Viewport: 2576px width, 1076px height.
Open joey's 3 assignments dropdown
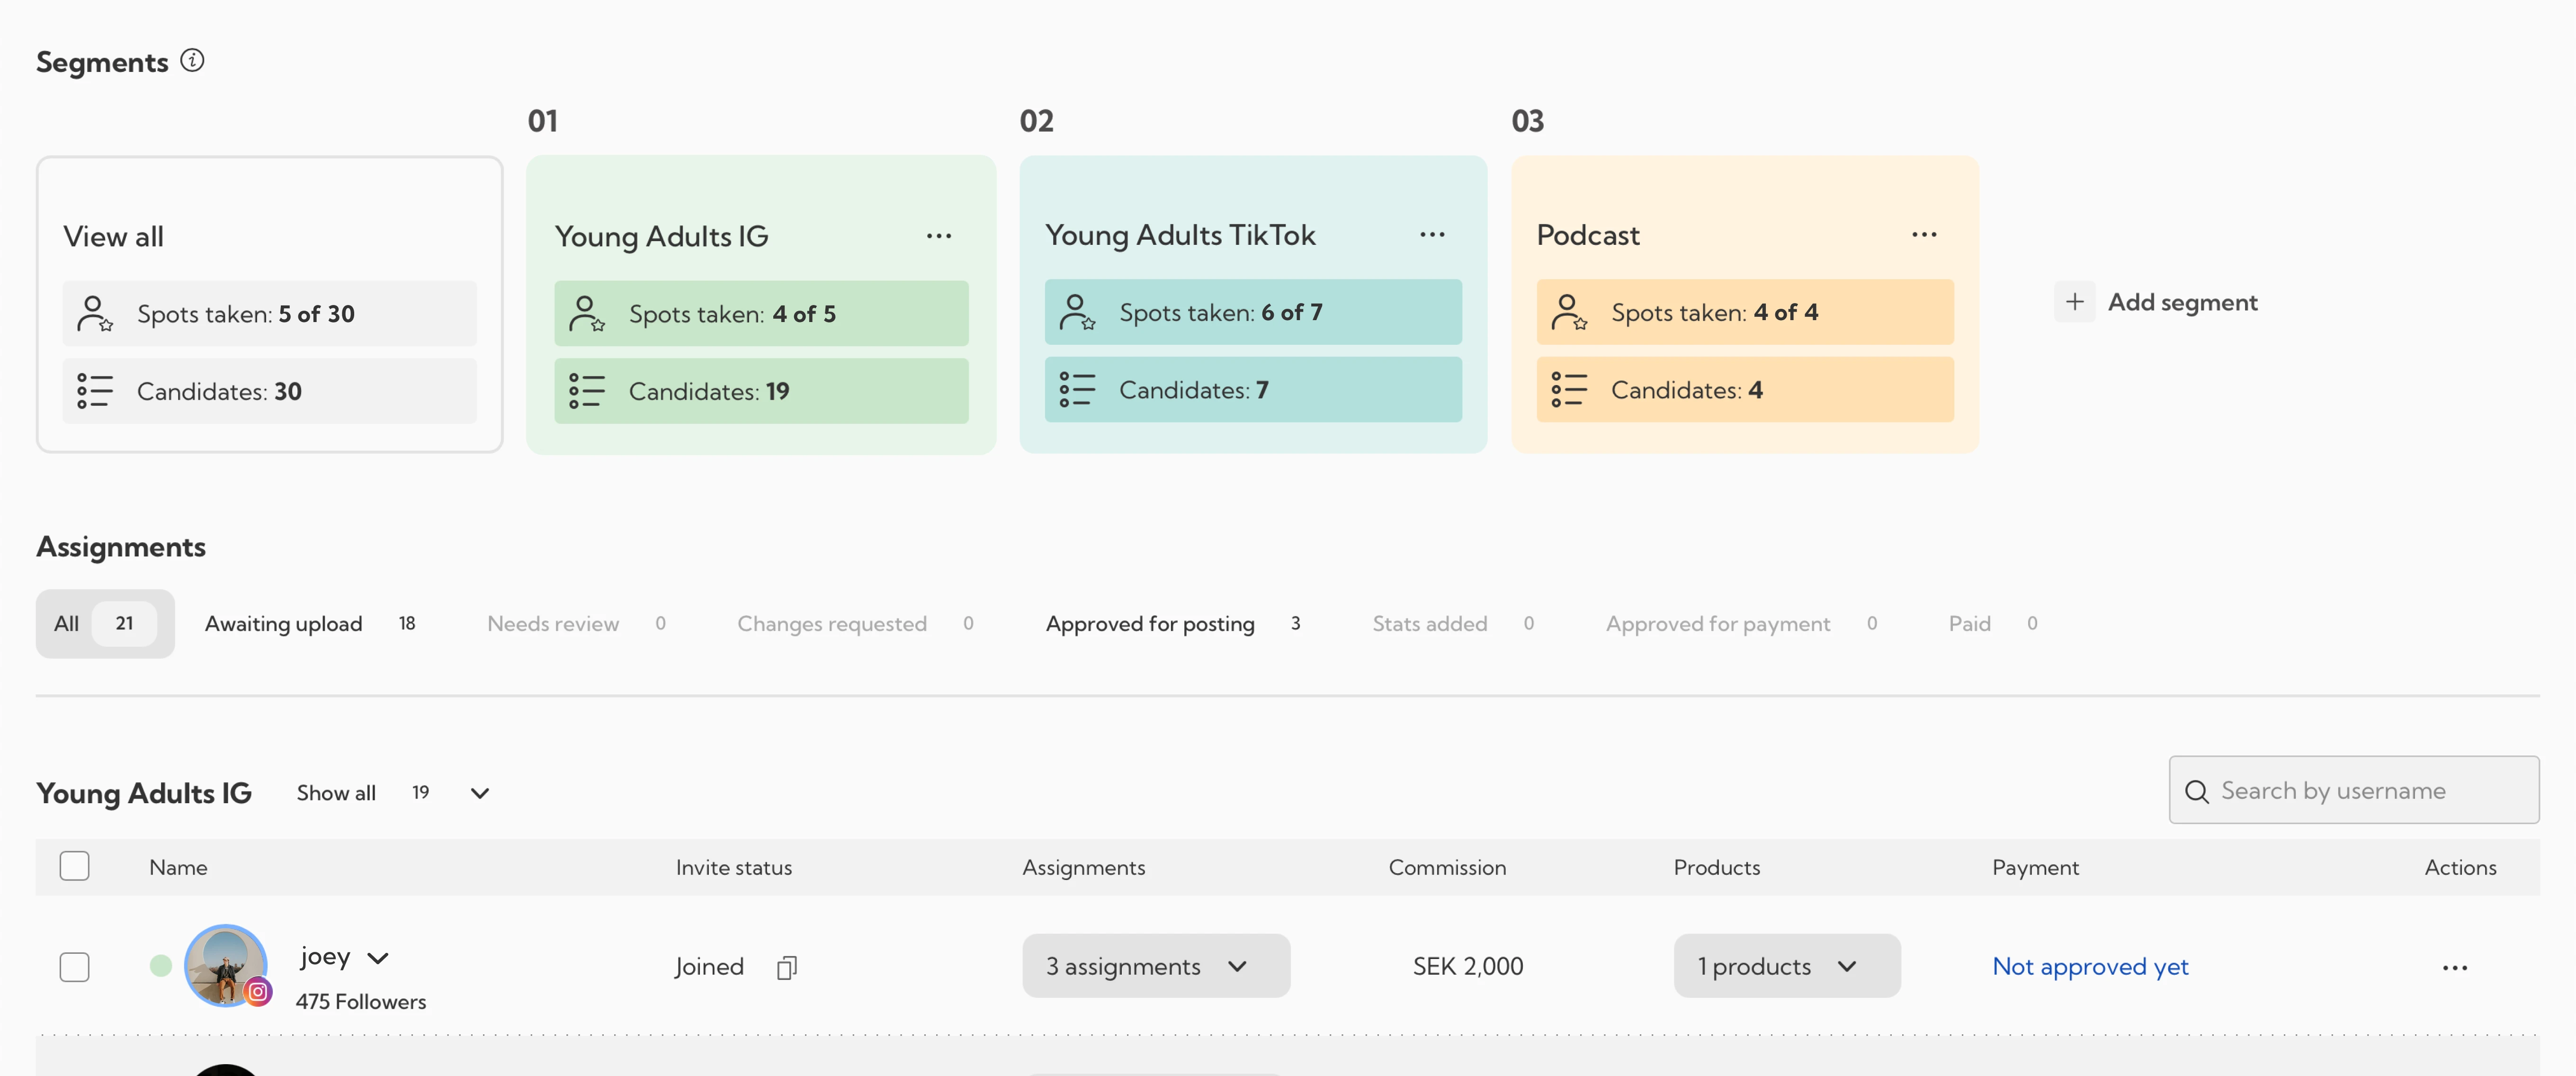pyautogui.click(x=1156, y=966)
